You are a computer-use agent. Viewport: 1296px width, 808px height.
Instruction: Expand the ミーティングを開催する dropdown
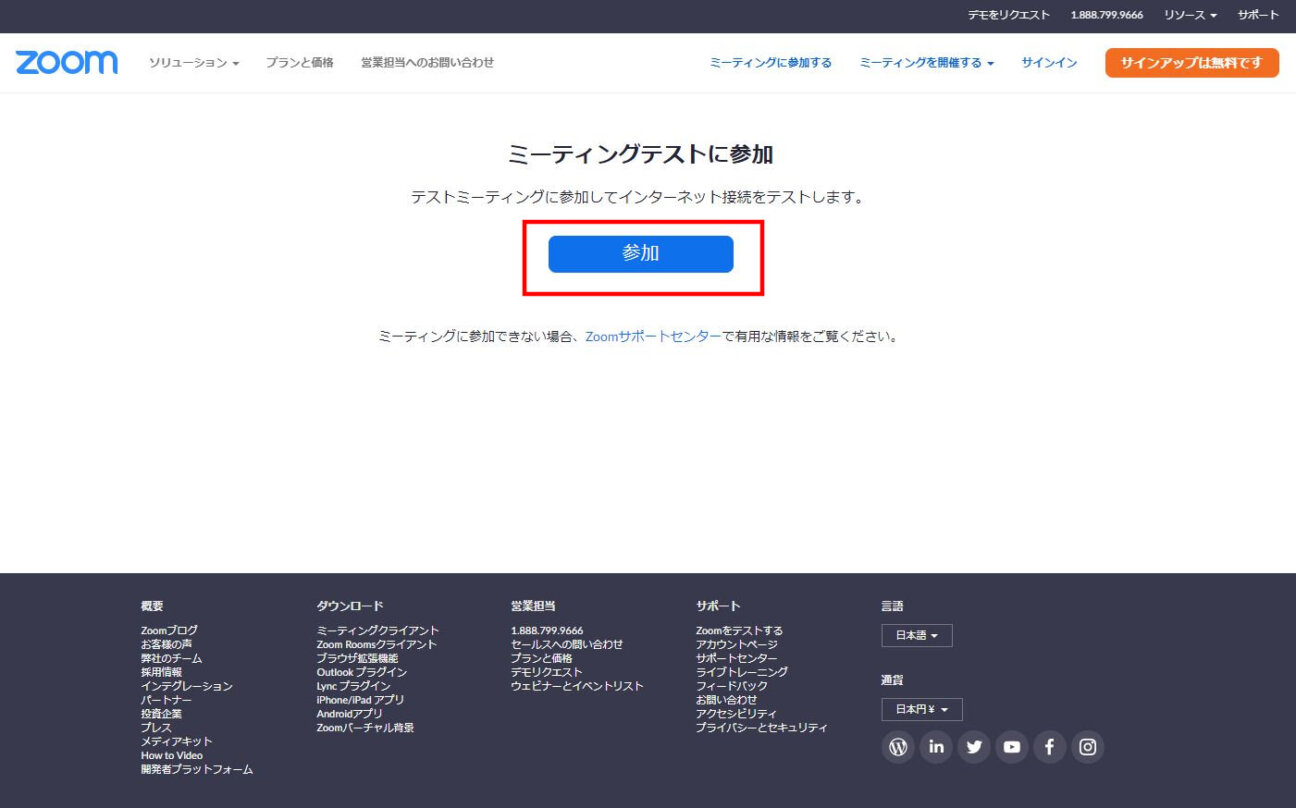coord(927,63)
